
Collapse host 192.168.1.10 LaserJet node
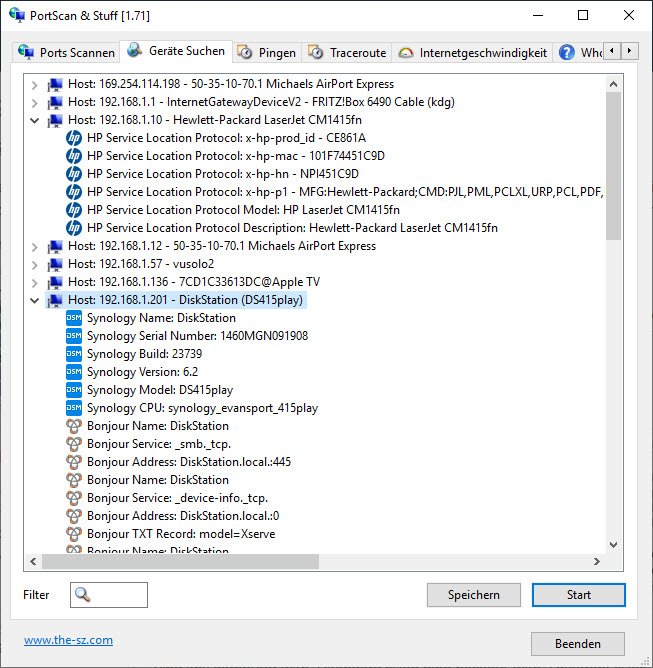35,121
